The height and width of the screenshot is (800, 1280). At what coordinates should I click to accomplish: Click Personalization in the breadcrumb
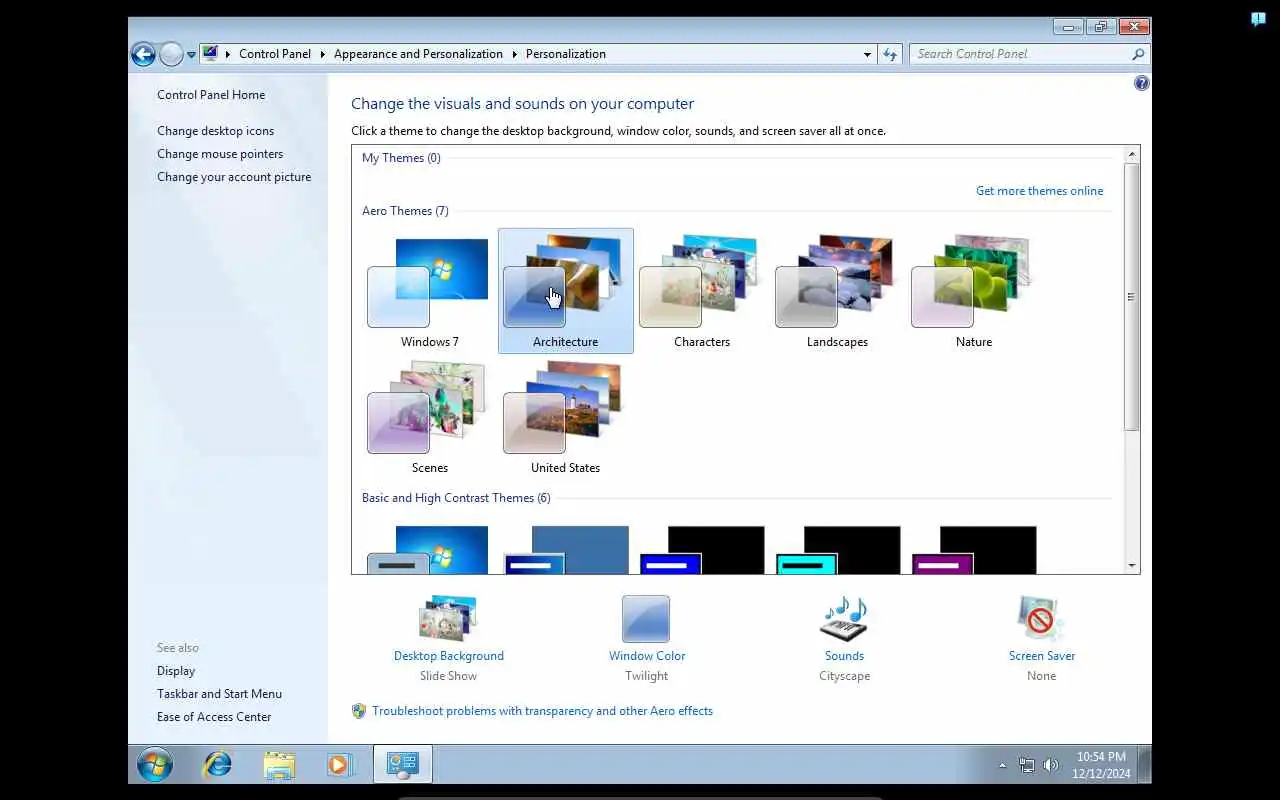[566, 54]
